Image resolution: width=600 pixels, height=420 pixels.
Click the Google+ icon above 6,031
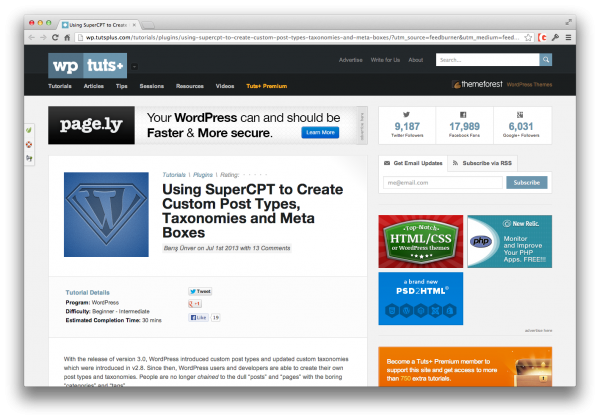coord(520,114)
